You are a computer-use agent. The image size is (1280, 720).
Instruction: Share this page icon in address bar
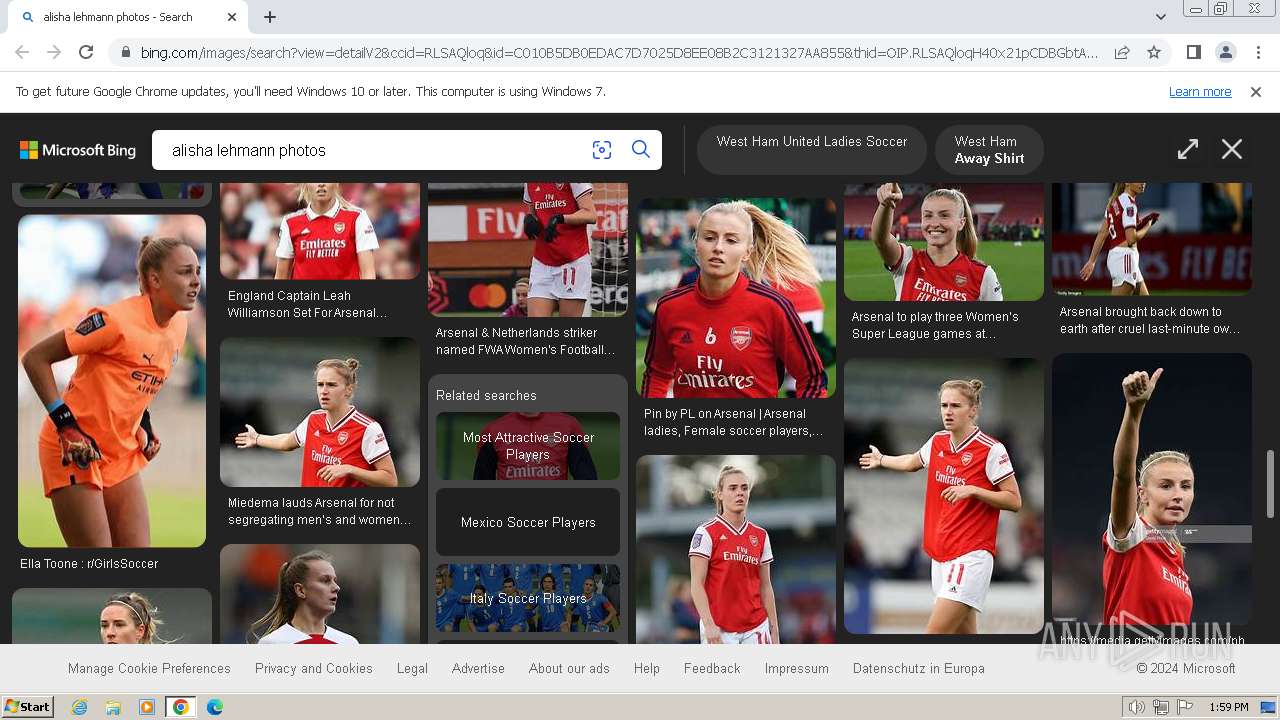(1122, 52)
